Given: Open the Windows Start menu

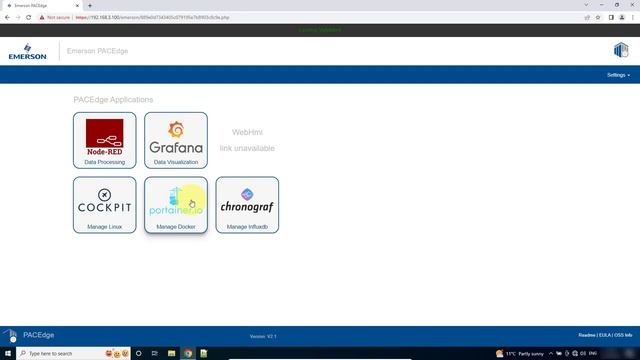Looking at the screenshot, I should [x=8, y=353].
